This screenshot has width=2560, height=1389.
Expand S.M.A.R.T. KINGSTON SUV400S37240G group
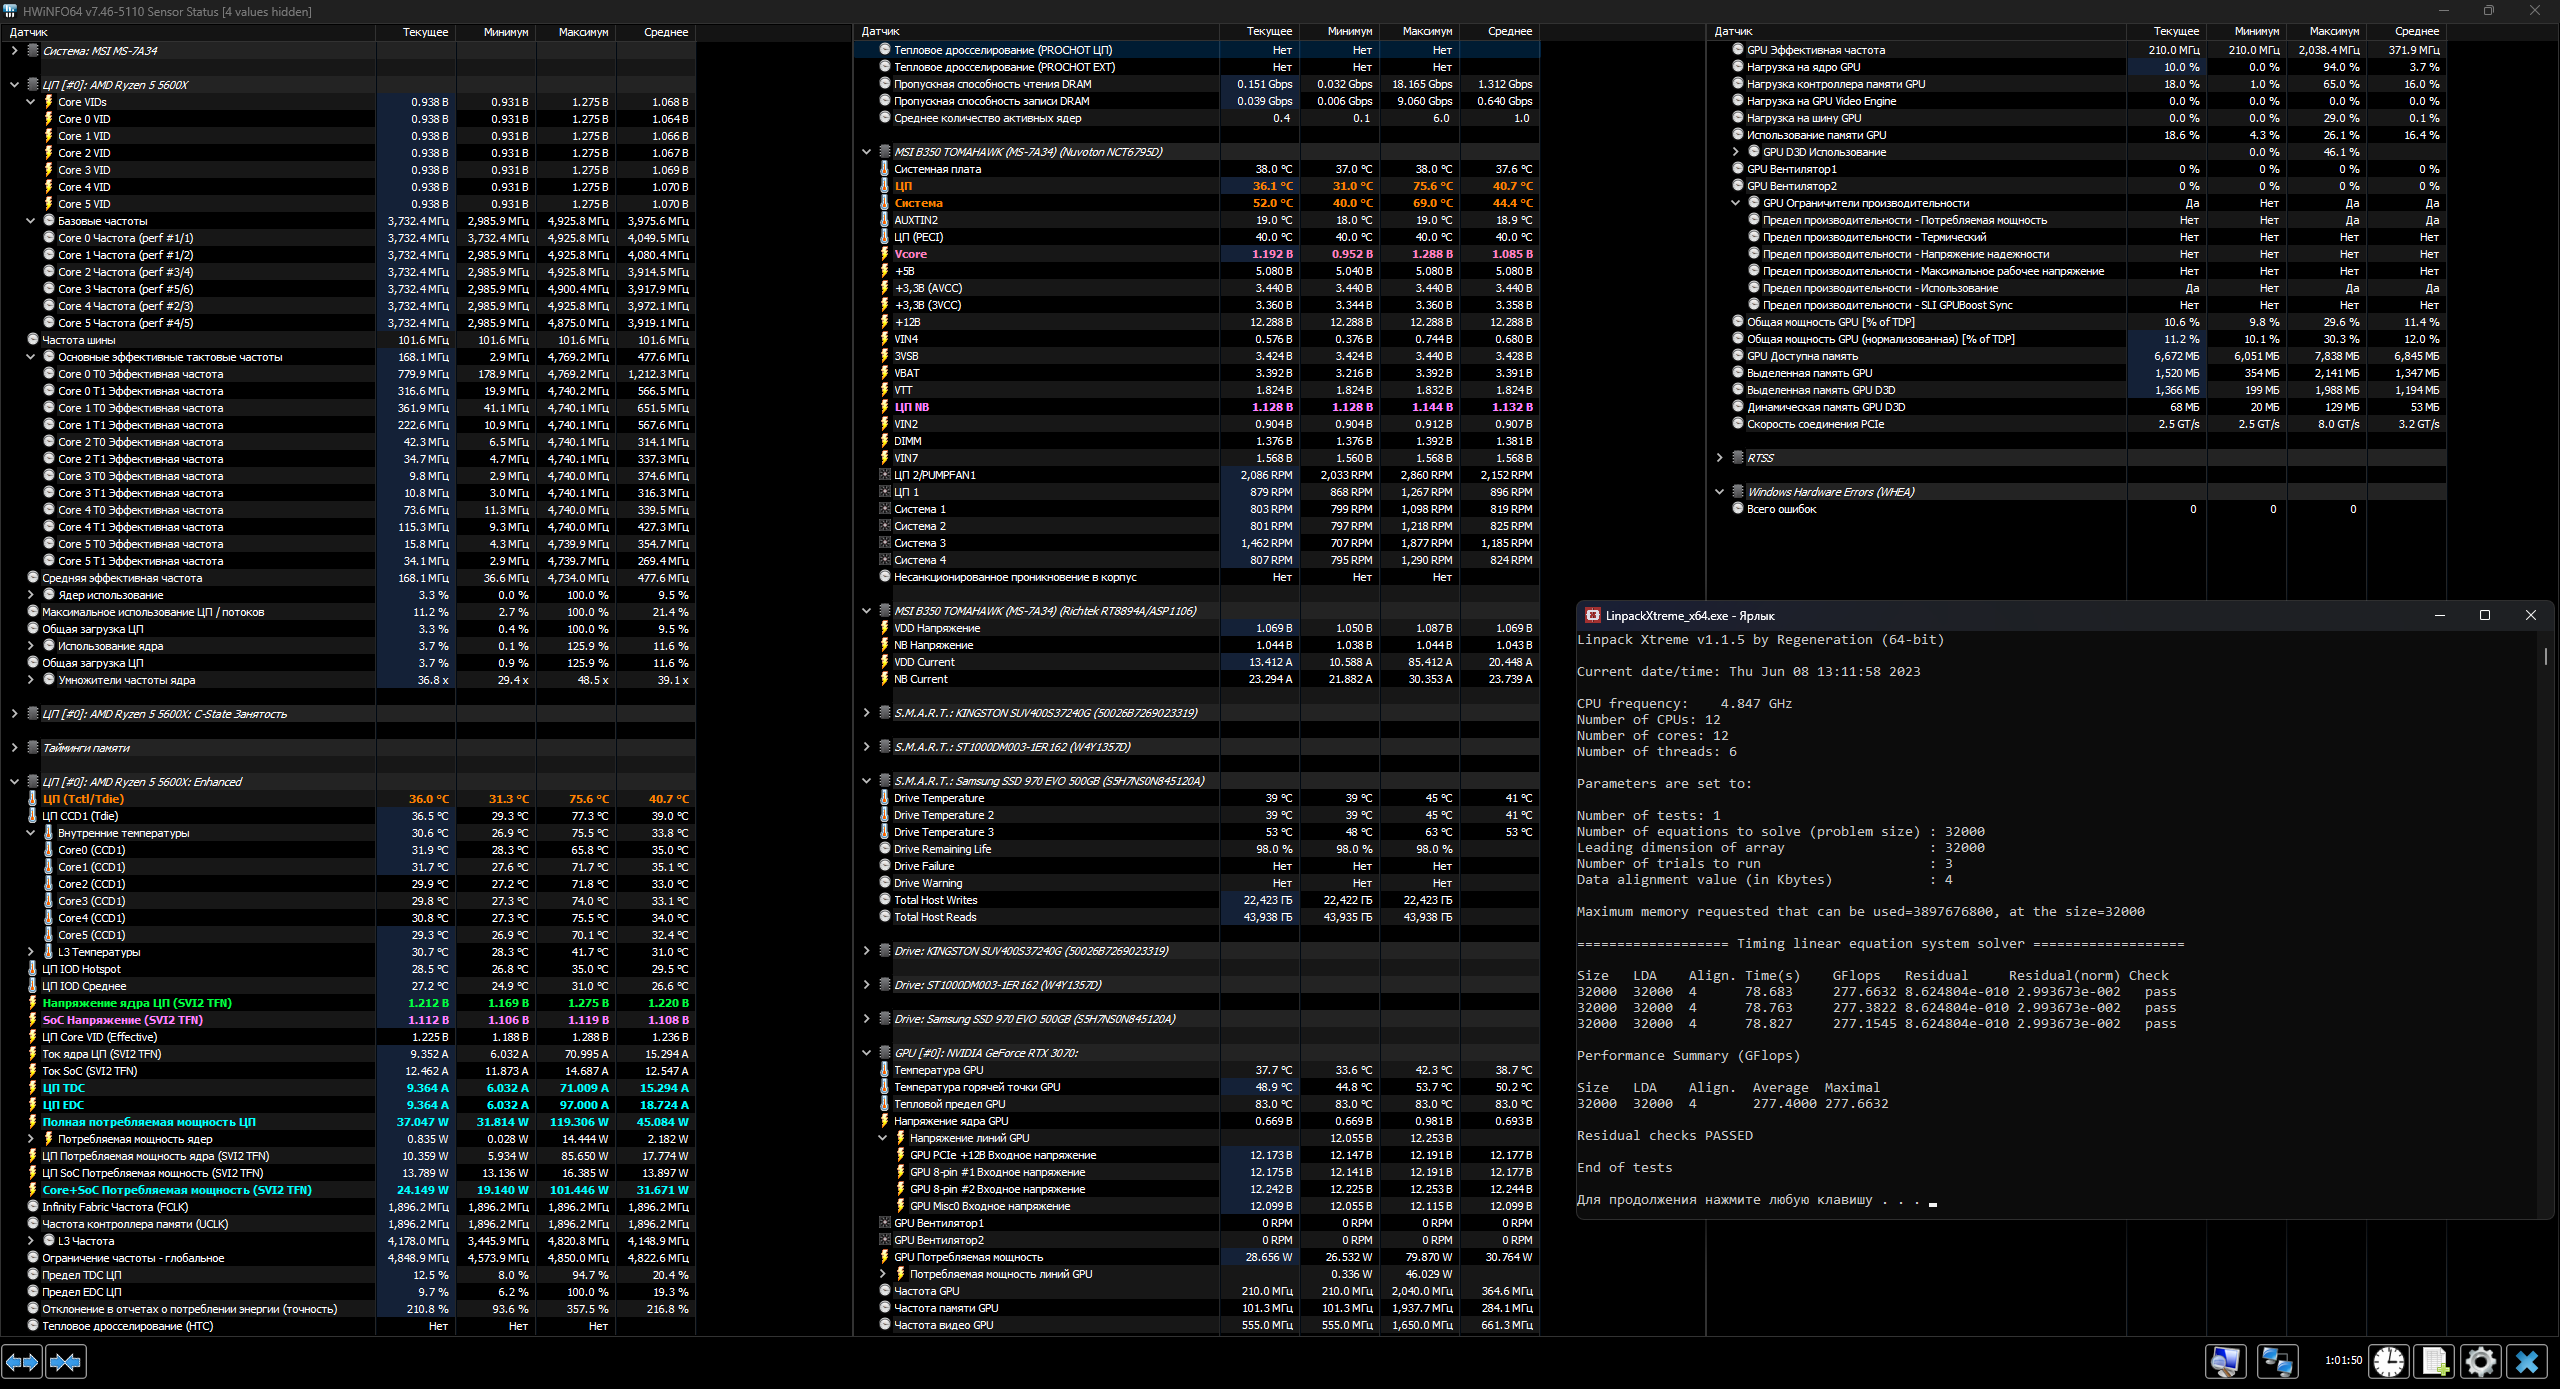866,713
